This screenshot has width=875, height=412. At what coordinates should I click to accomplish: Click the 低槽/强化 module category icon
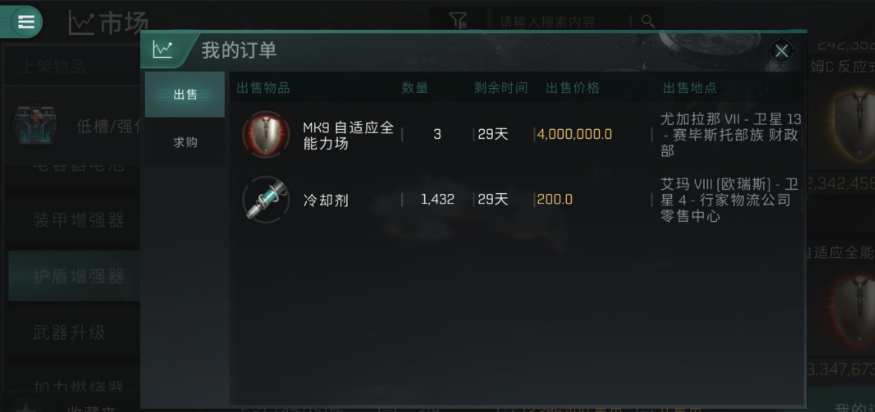(x=35, y=126)
